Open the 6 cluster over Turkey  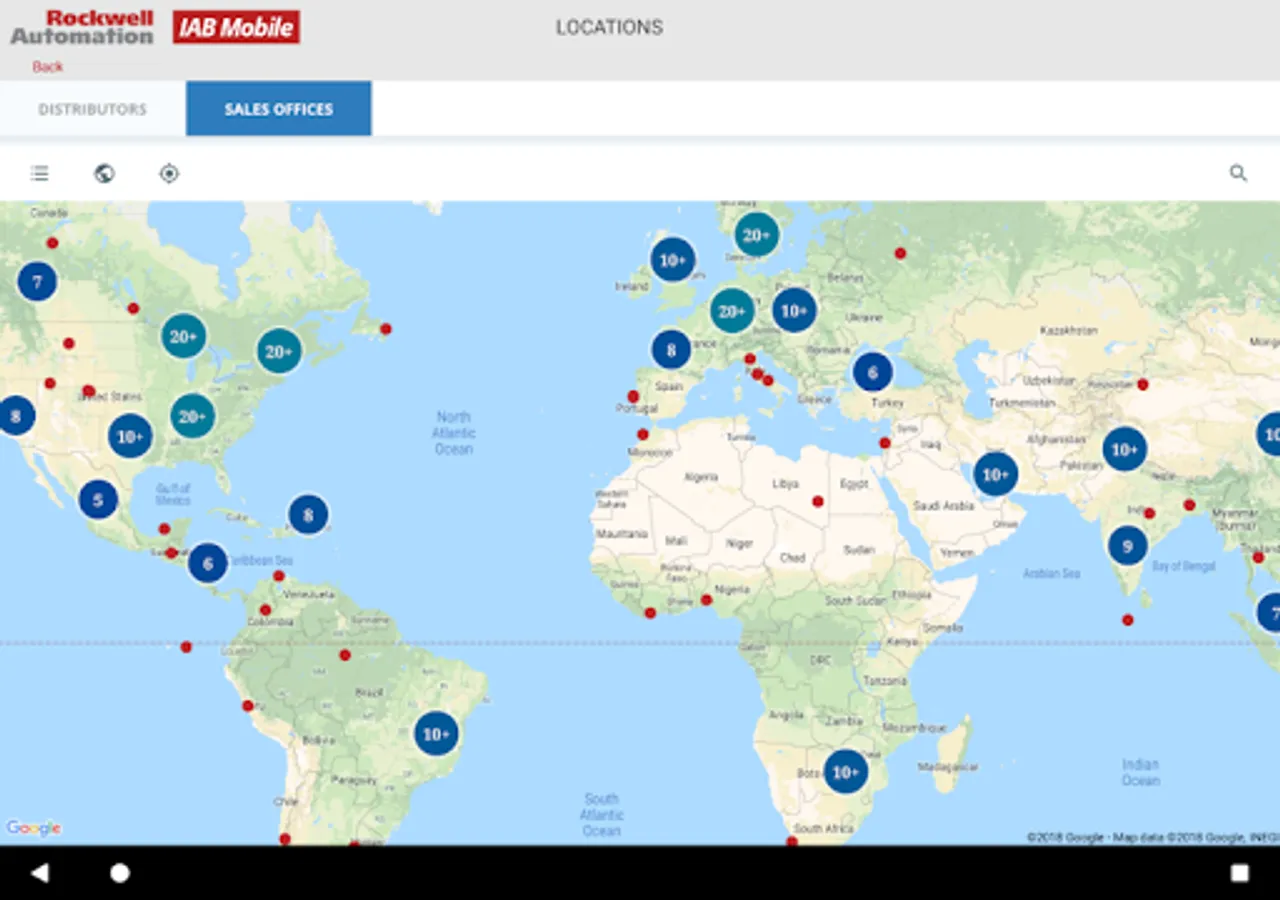(x=873, y=372)
